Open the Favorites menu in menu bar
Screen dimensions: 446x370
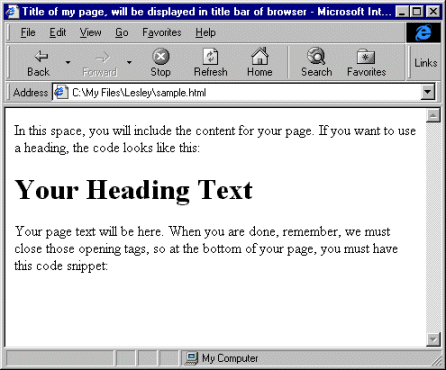pos(162,32)
